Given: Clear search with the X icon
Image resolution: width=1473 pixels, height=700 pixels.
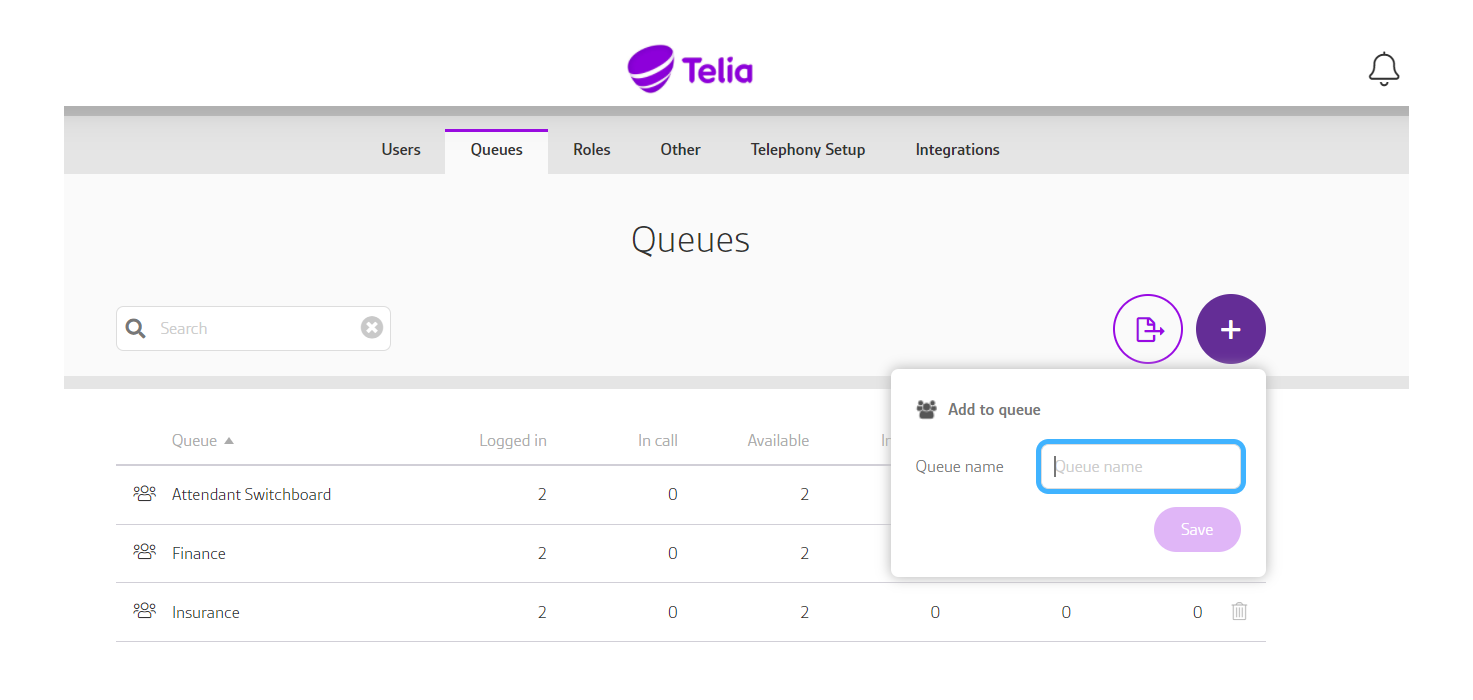Looking at the screenshot, I should tap(372, 328).
